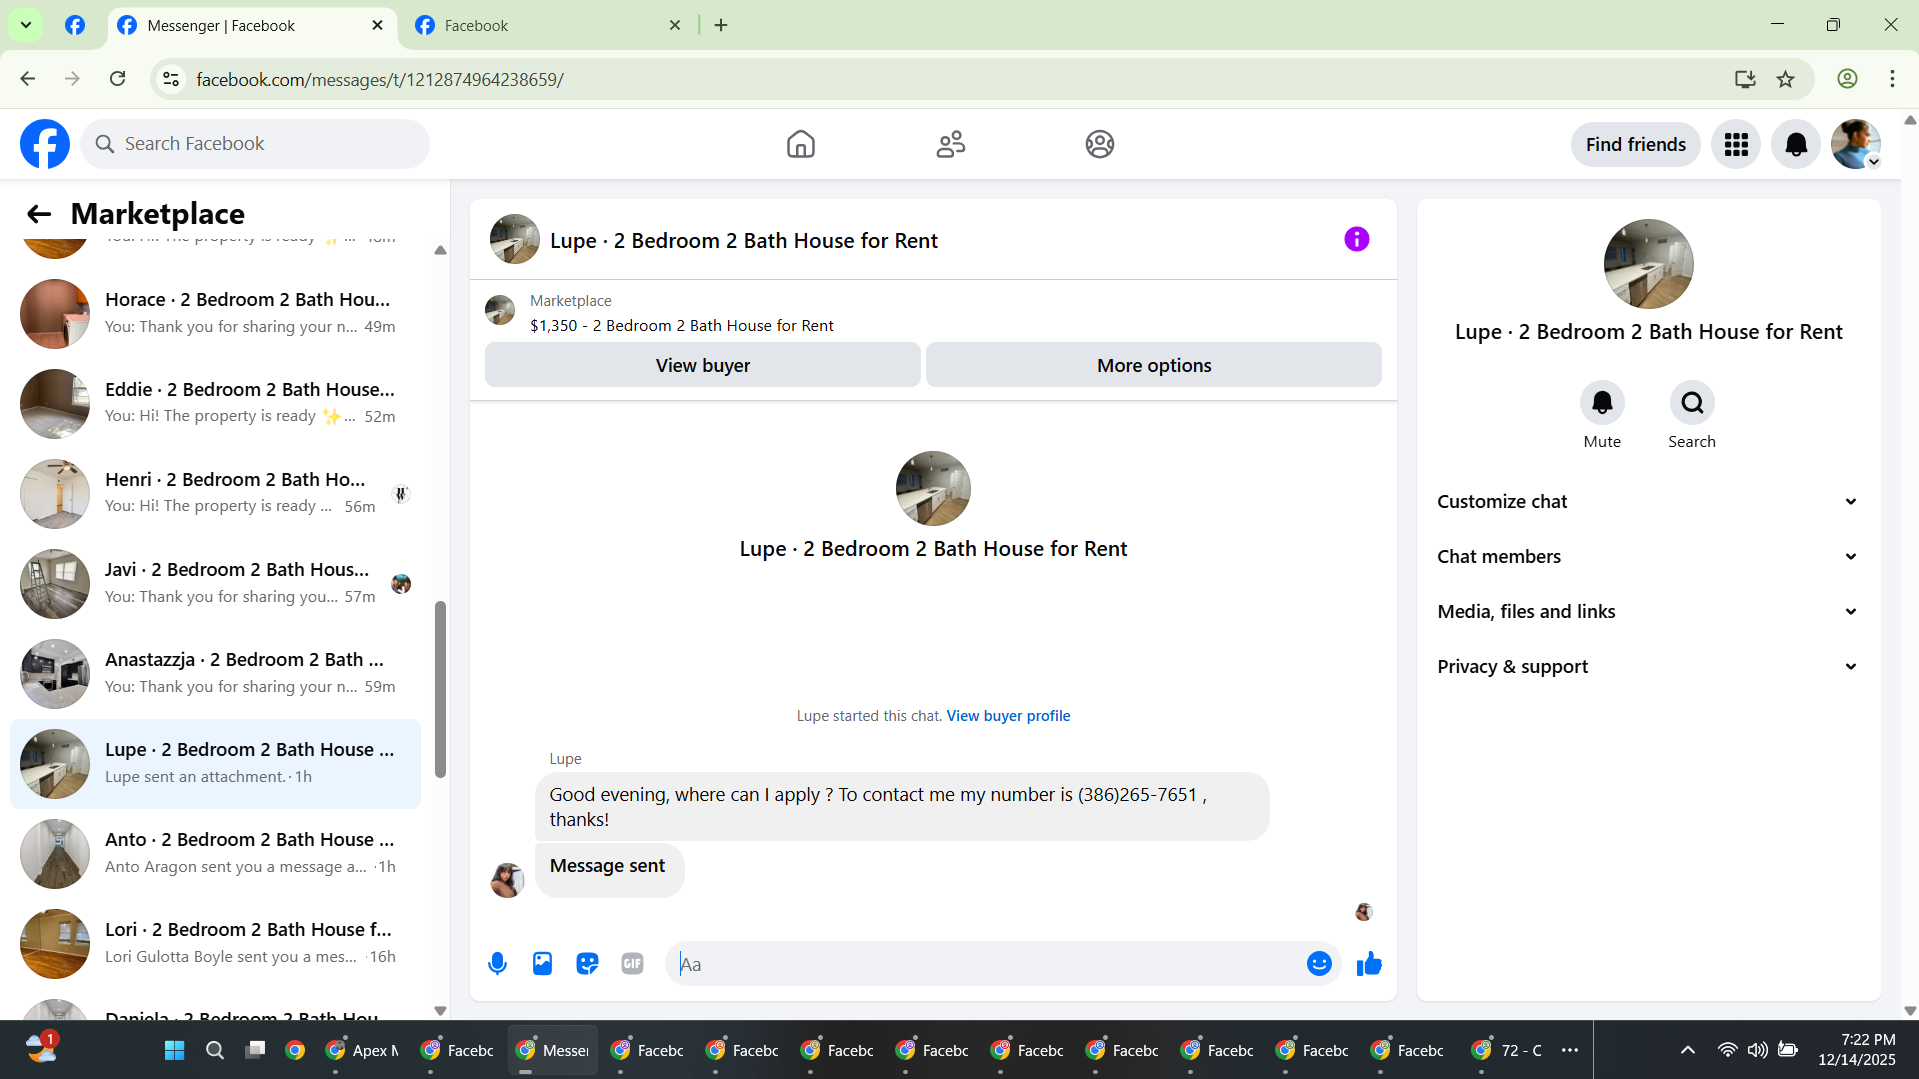The height and width of the screenshot is (1079, 1919).
Task: Close the Messenger | Facebook tab
Action: (377, 26)
